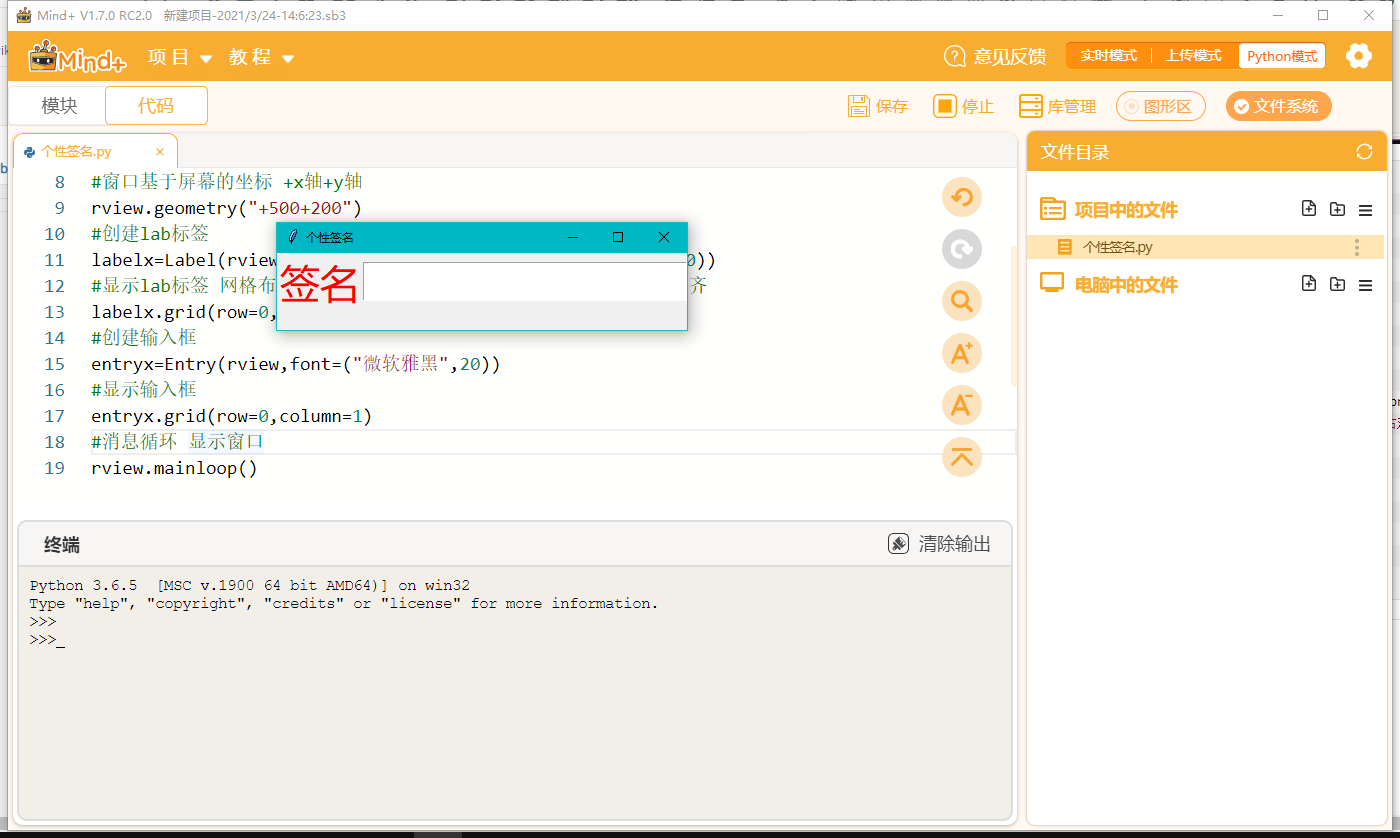Open 意见反馈 feedback link
Screen dimensions: 1400x838
point(995,57)
